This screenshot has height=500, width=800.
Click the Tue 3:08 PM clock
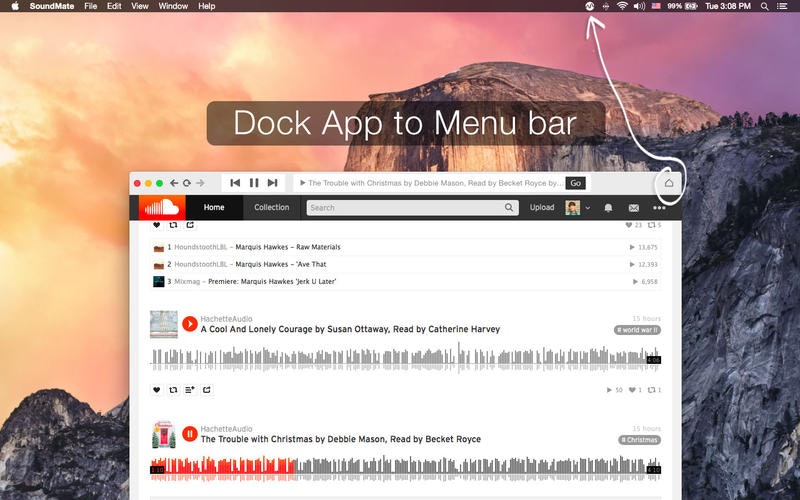(x=728, y=6)
